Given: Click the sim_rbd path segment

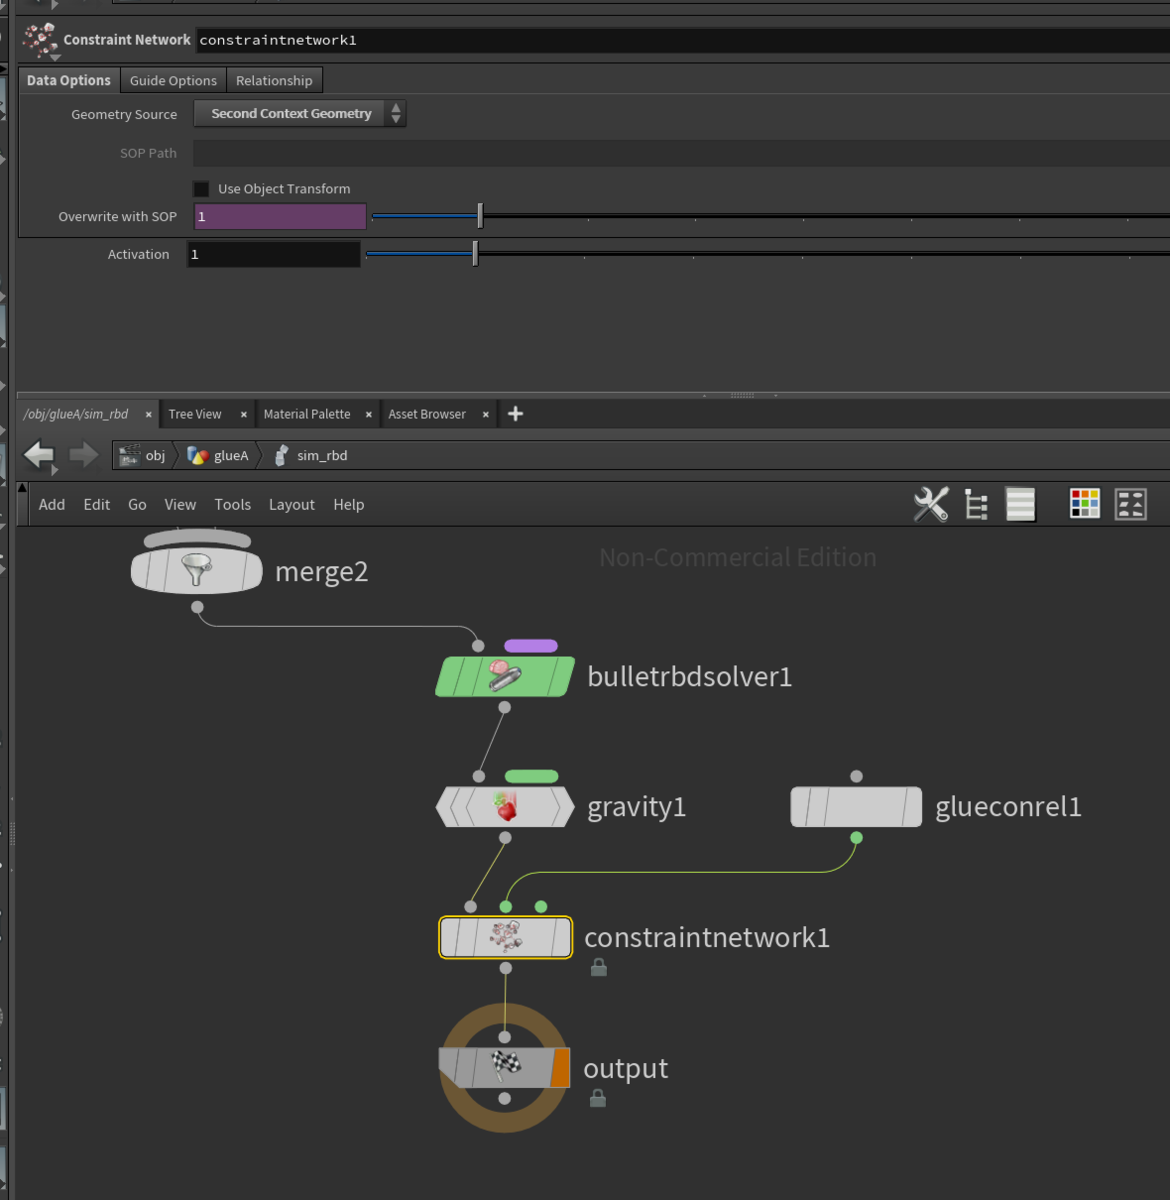Looking at the screenshot, I should point(311,455).
